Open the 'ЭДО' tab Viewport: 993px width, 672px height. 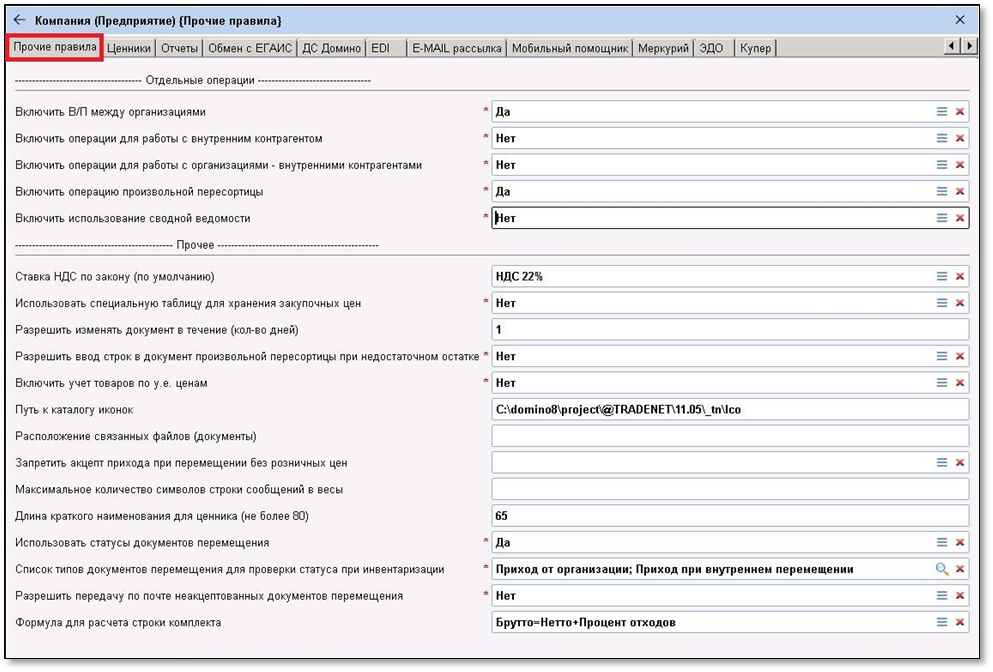(714, 48)
